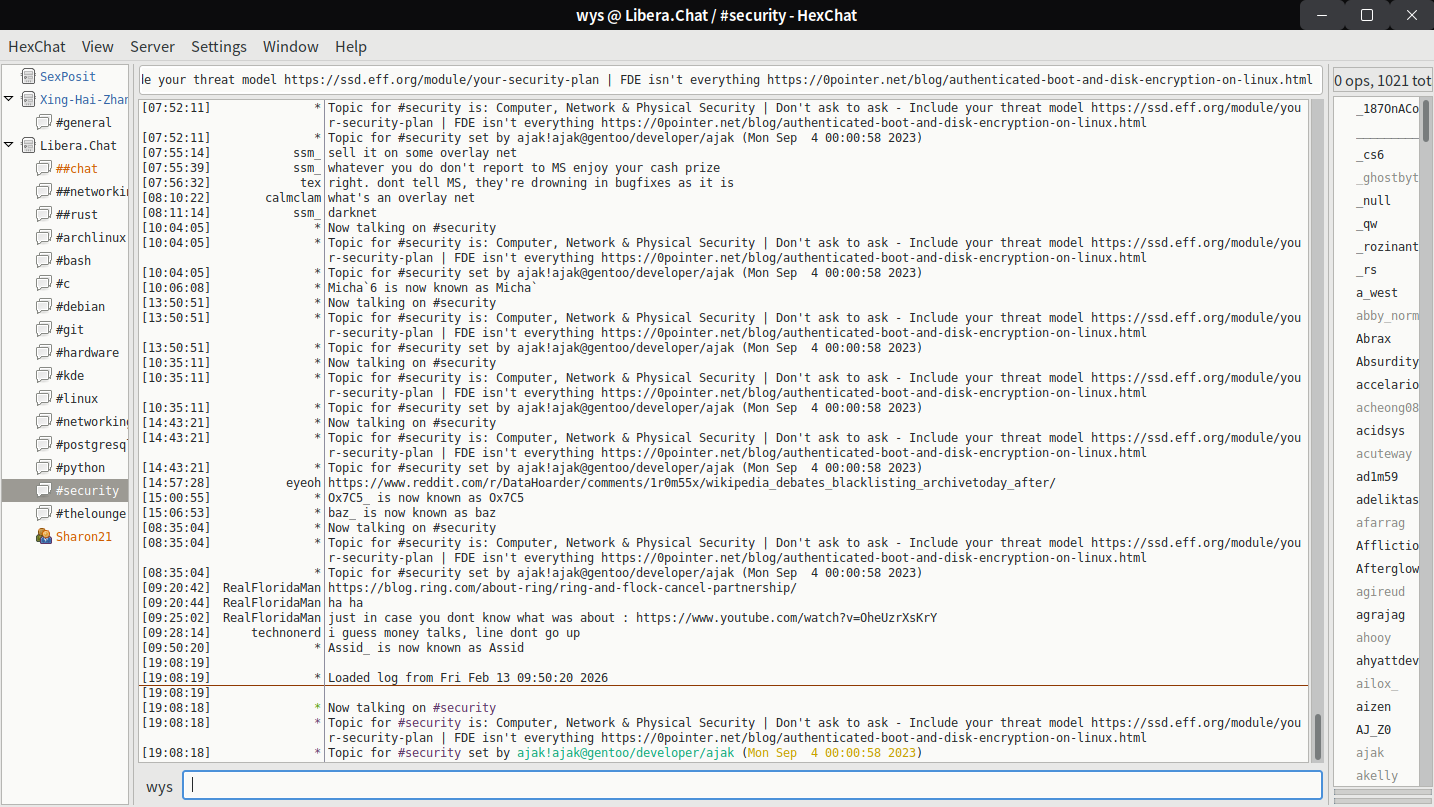Open the reddit DataHoarder link from eyeoh

(x=690, y=483)
